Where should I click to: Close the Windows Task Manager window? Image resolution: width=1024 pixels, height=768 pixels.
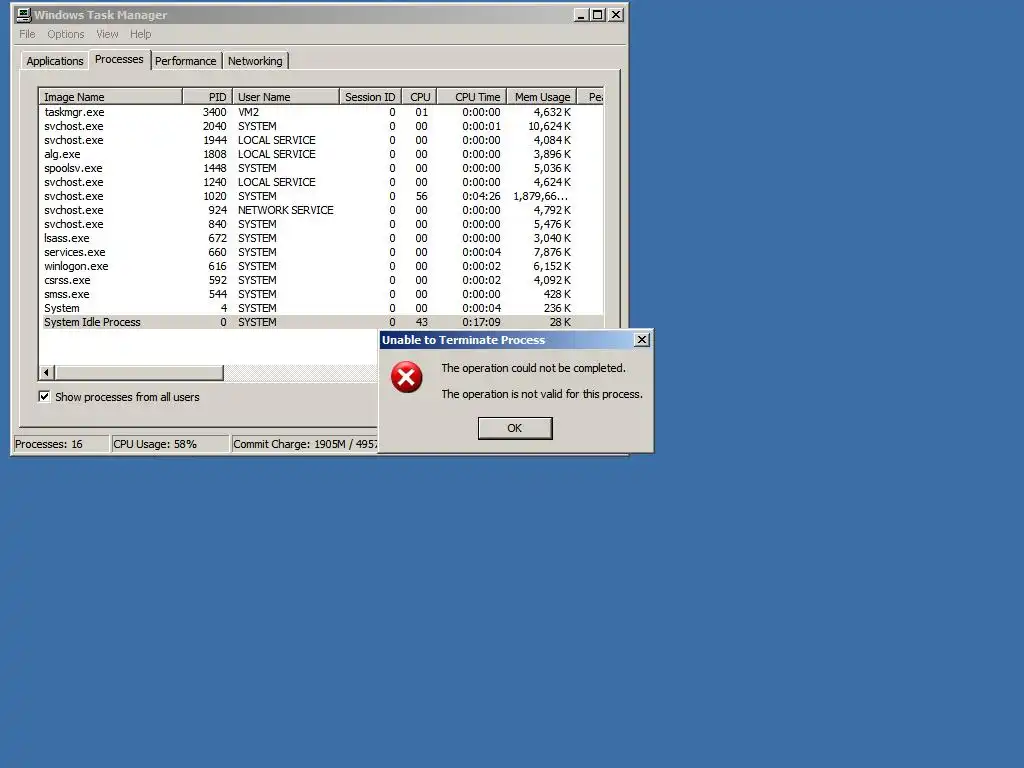click(616, 14)
